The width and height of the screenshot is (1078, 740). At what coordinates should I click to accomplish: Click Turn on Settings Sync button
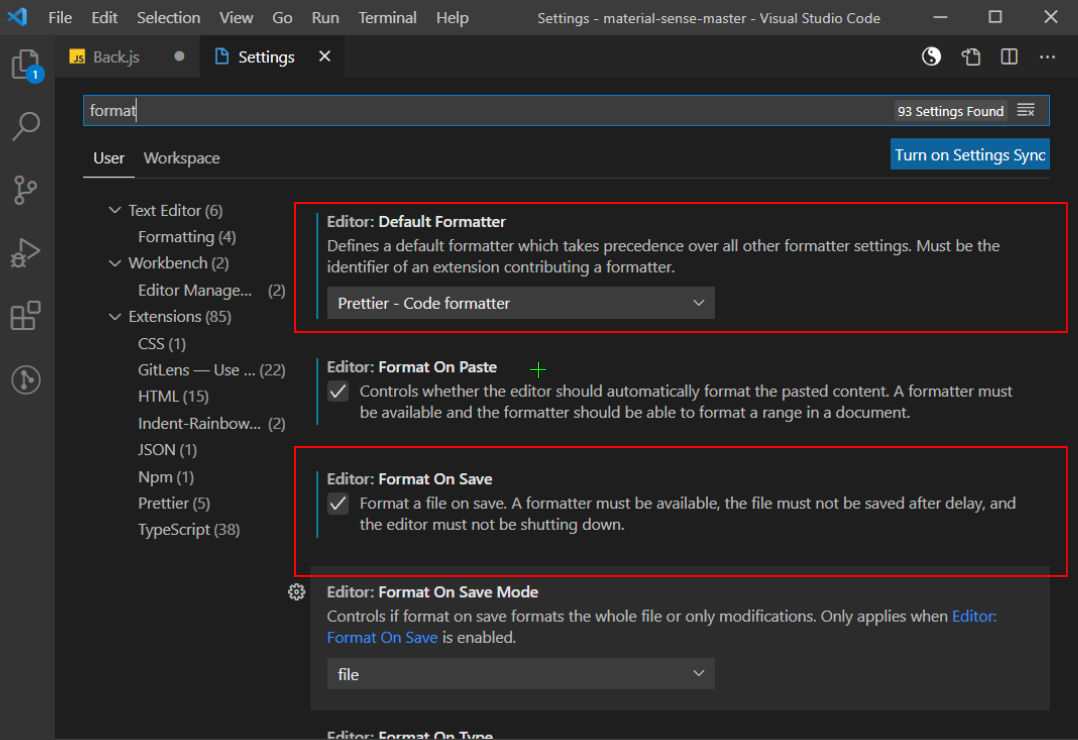pyautogui.click(x=970, y=155)
